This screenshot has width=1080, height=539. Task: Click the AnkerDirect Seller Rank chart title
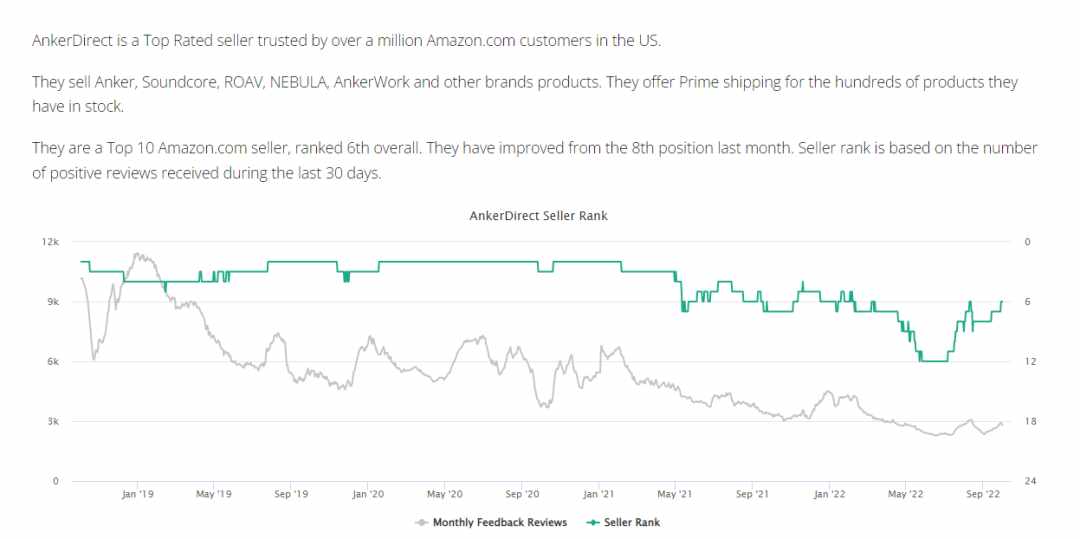(539, 216)
